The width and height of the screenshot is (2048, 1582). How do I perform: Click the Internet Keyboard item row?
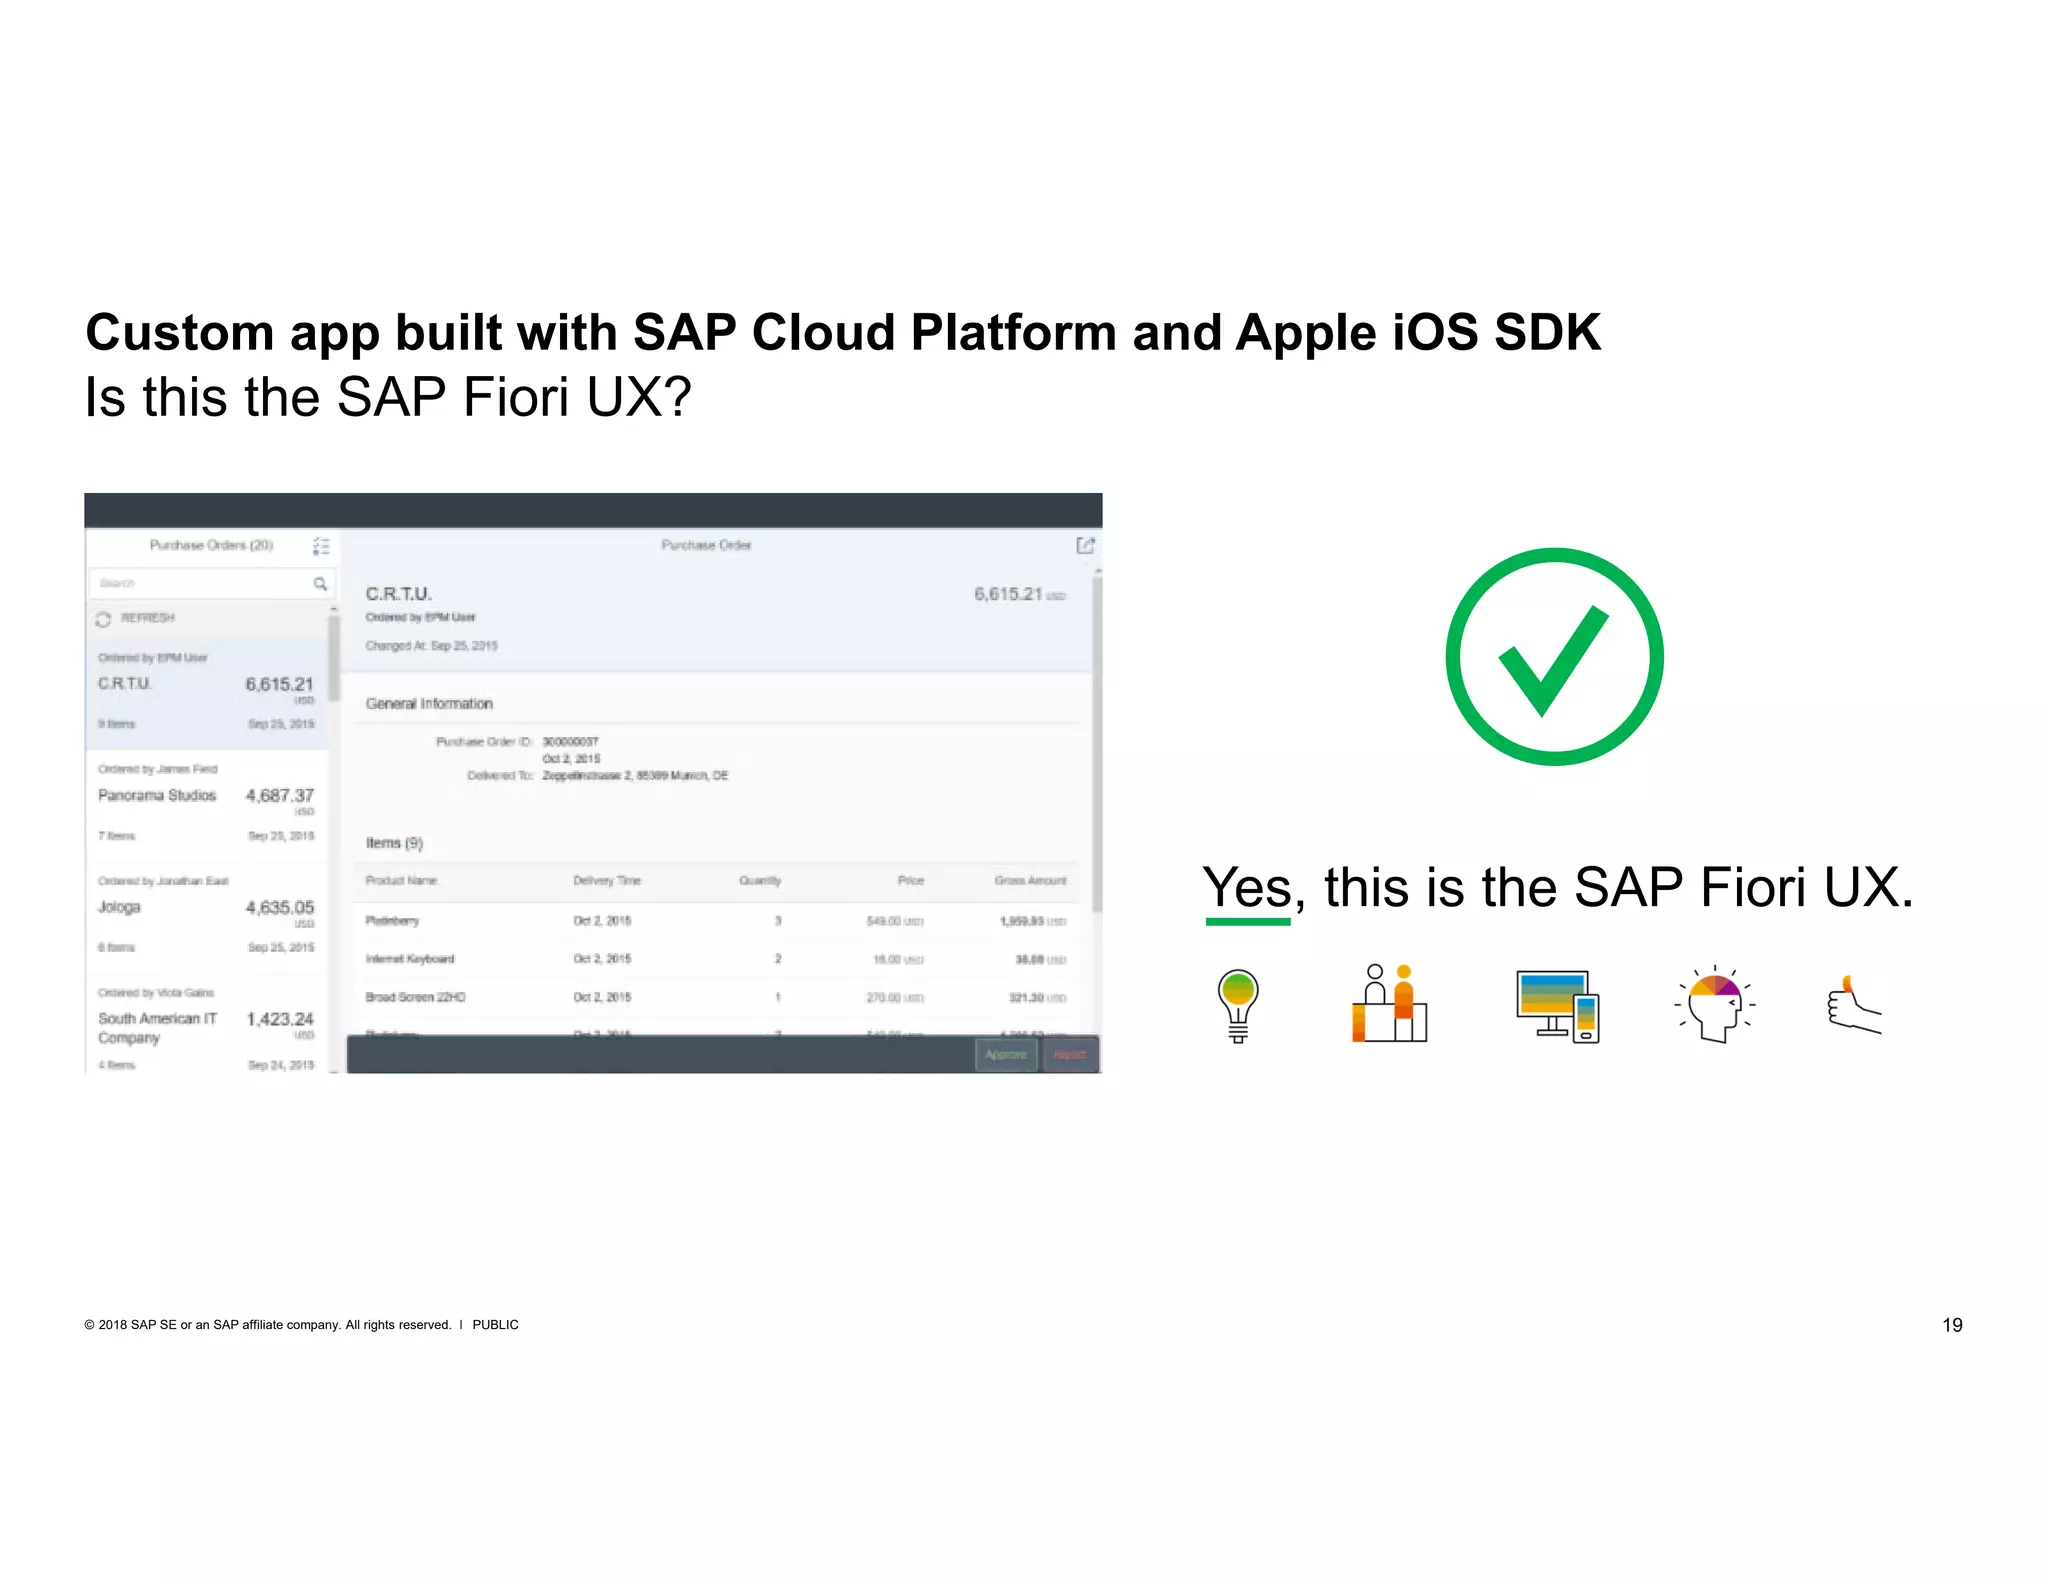click(716, 959)
